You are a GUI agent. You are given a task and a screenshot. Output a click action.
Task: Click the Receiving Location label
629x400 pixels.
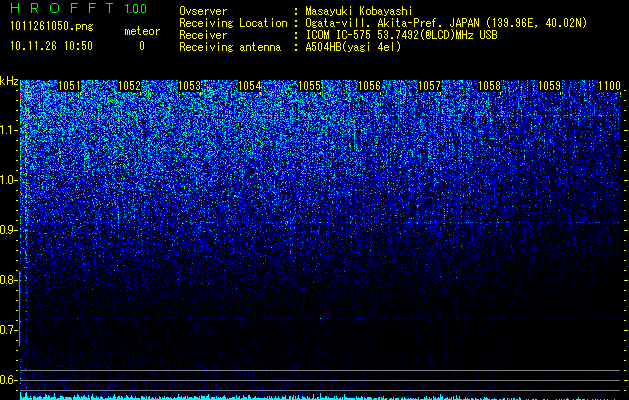[233, 23]
